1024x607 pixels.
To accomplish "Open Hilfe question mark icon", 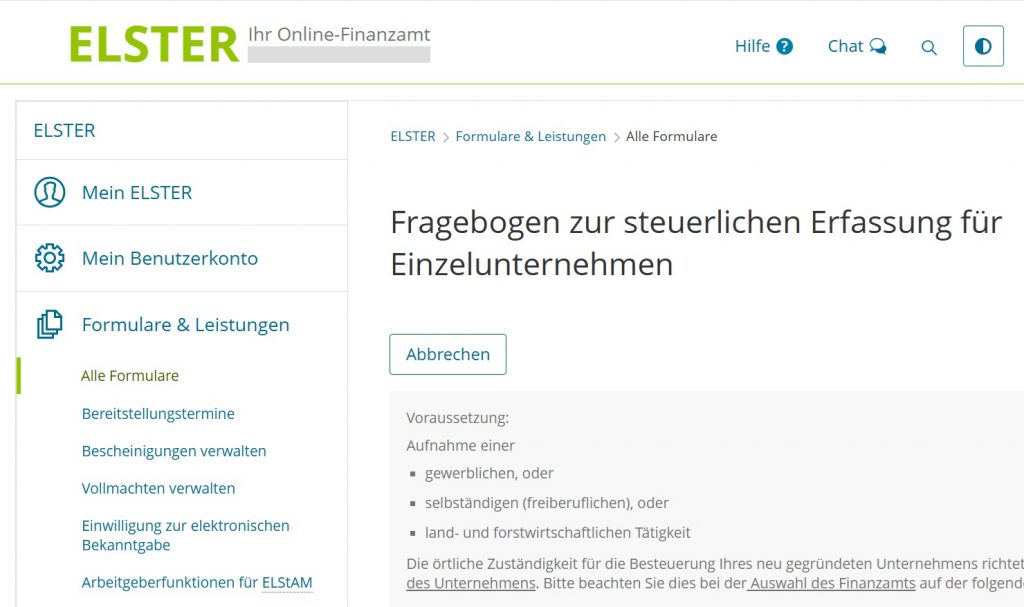I will [784, 46].
